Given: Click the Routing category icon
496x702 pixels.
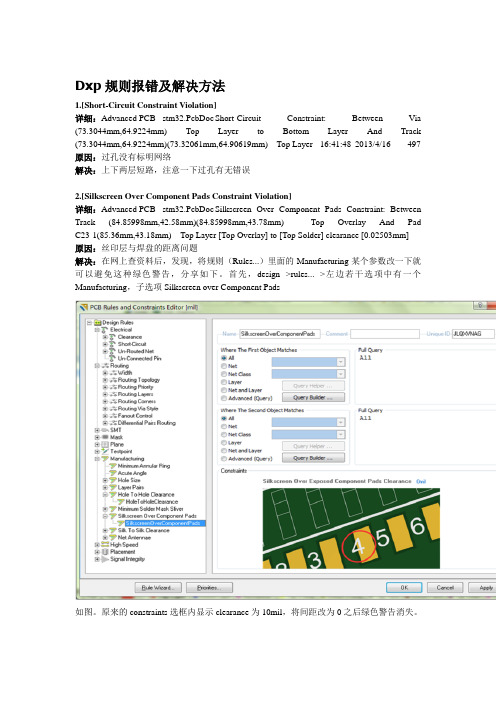Looking at the screenshot, I should pyautogui.click(x=105, y=365).
